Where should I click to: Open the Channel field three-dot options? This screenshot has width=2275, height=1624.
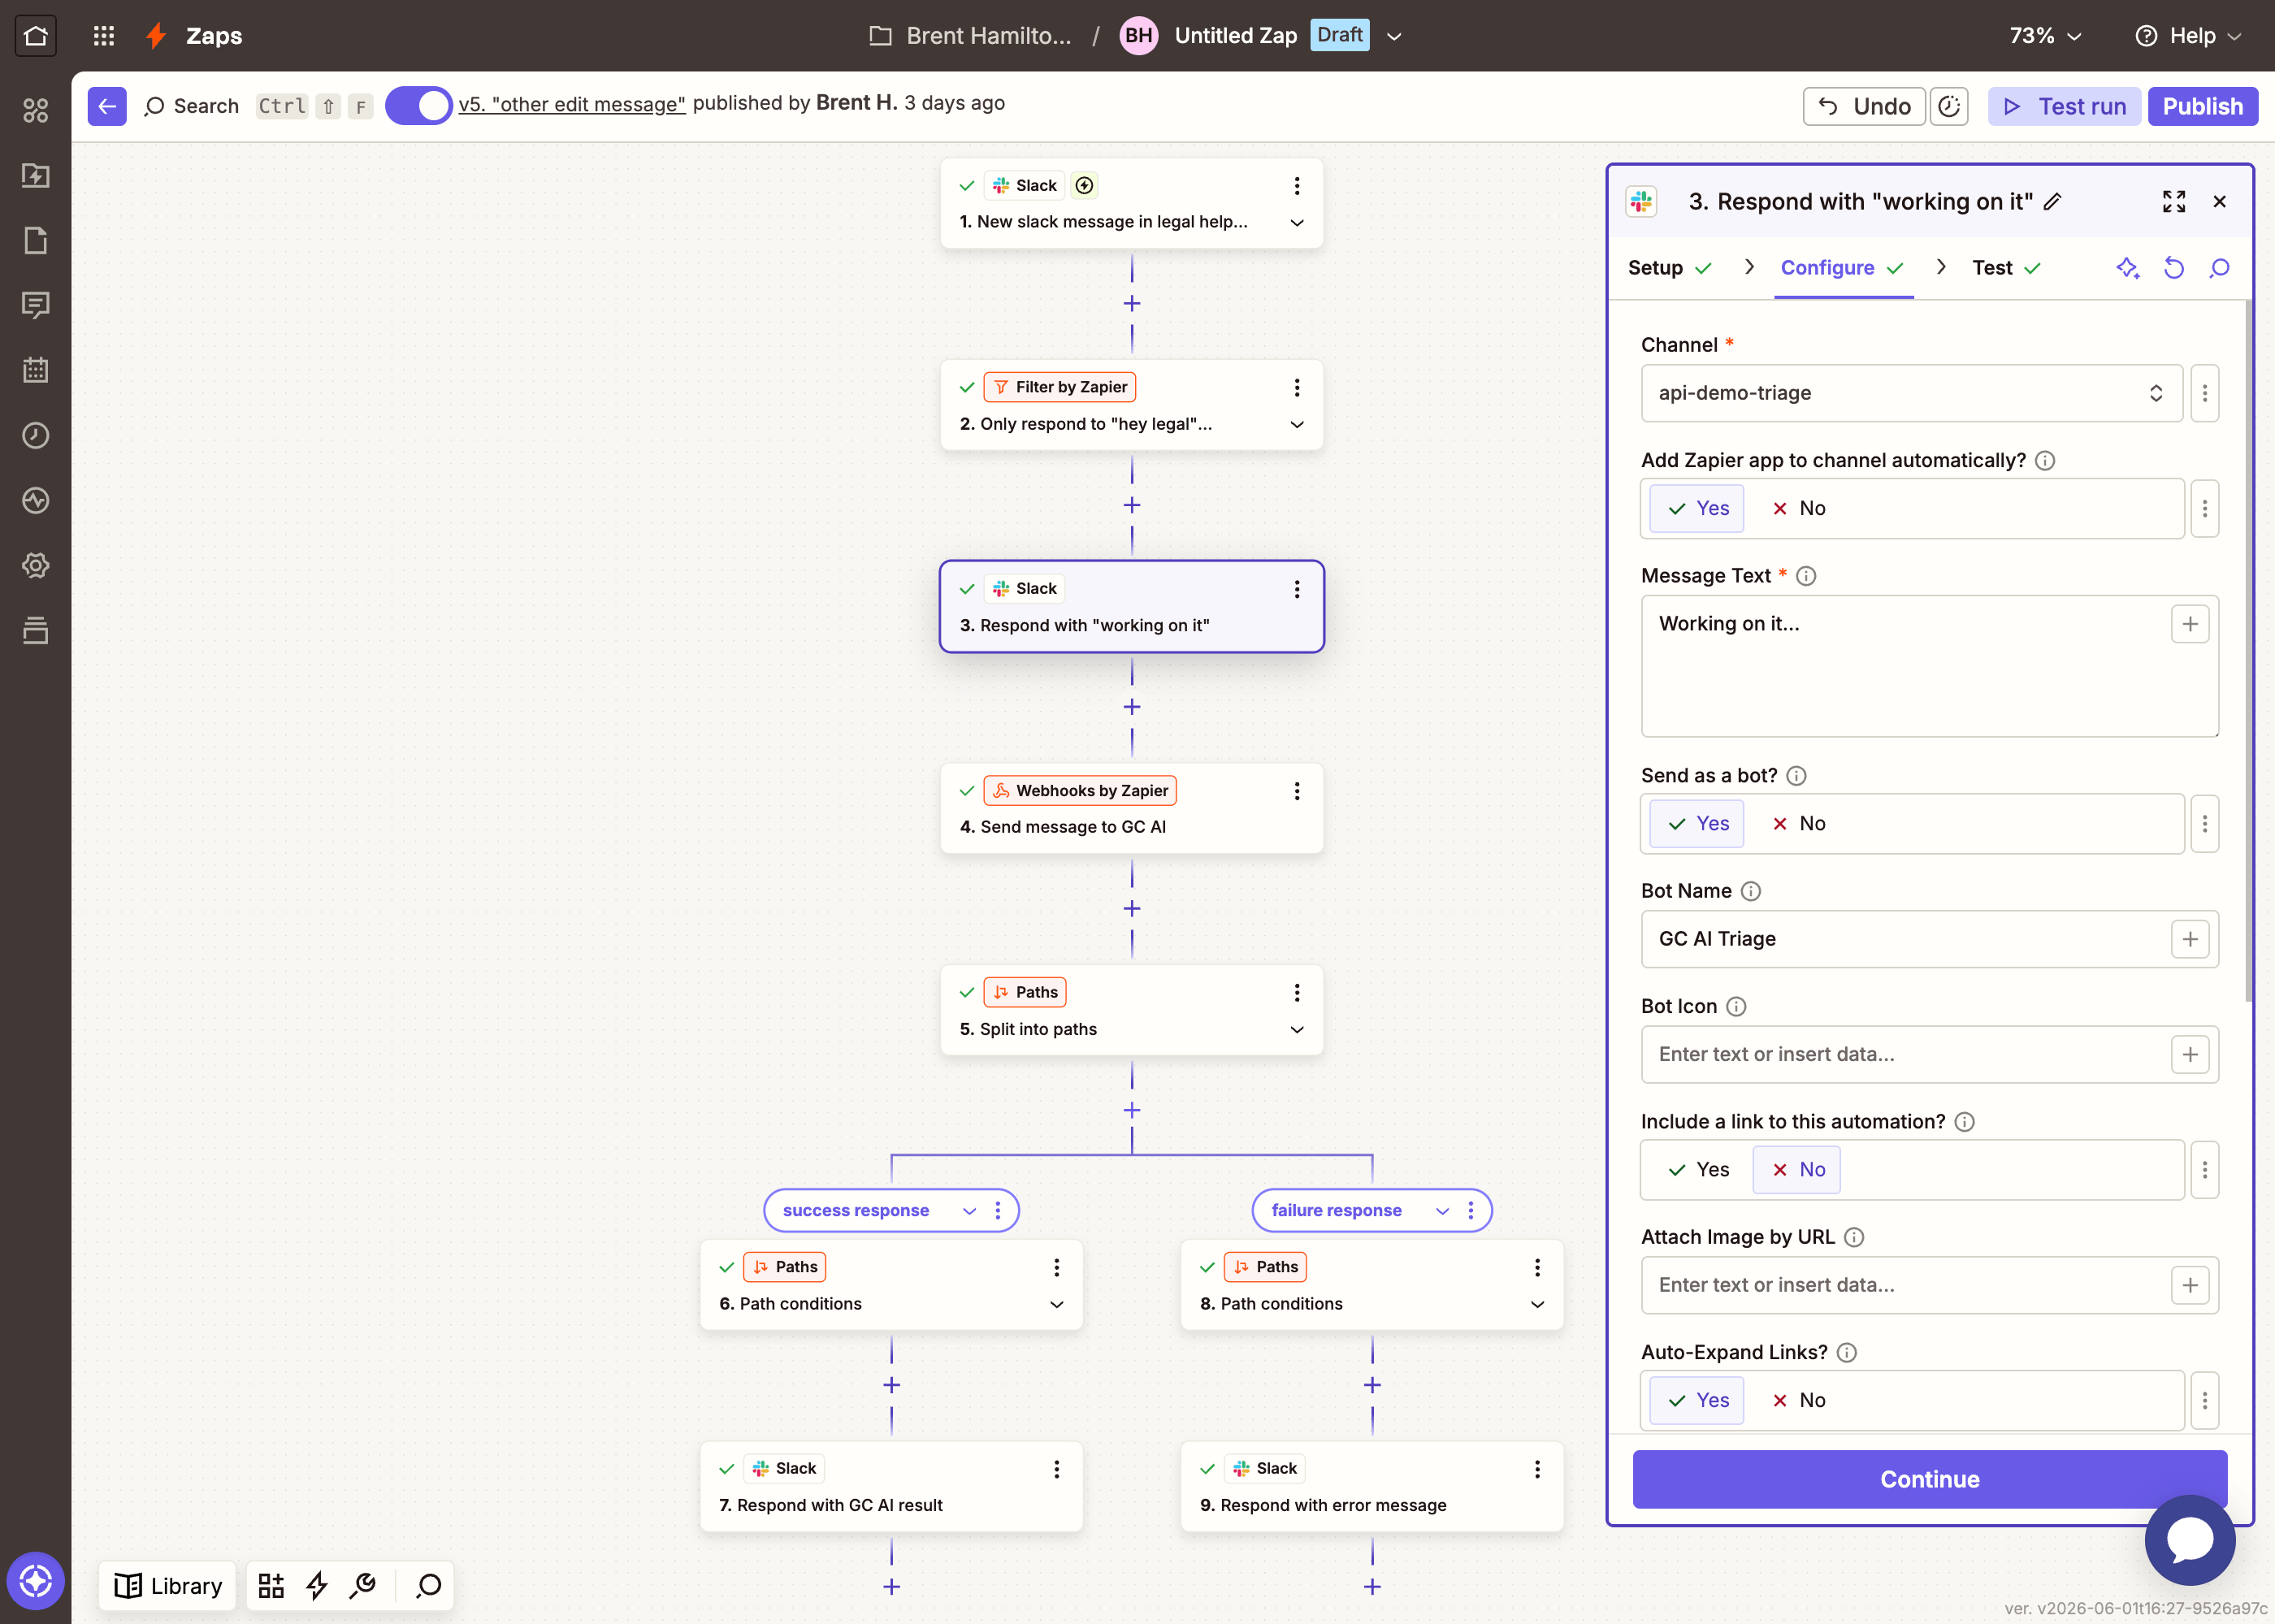pos(2205,393)
